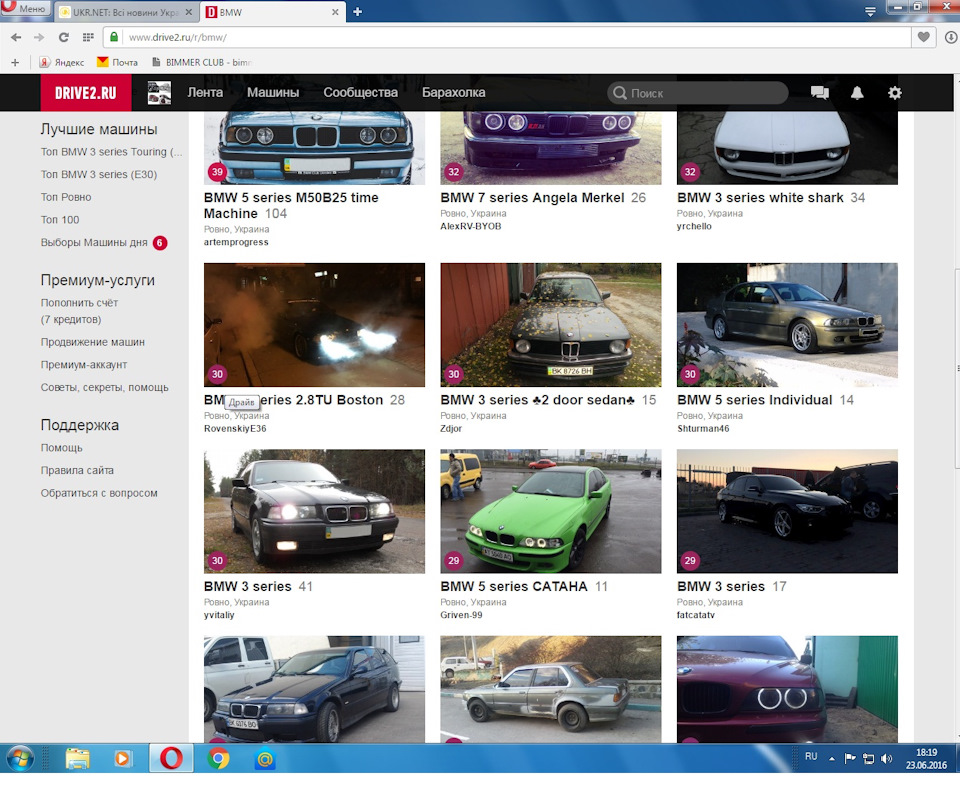Close the UKR.NET tab
Viewport: 960px width, 810px height.
pyautogui.click(x=189, y=12)
